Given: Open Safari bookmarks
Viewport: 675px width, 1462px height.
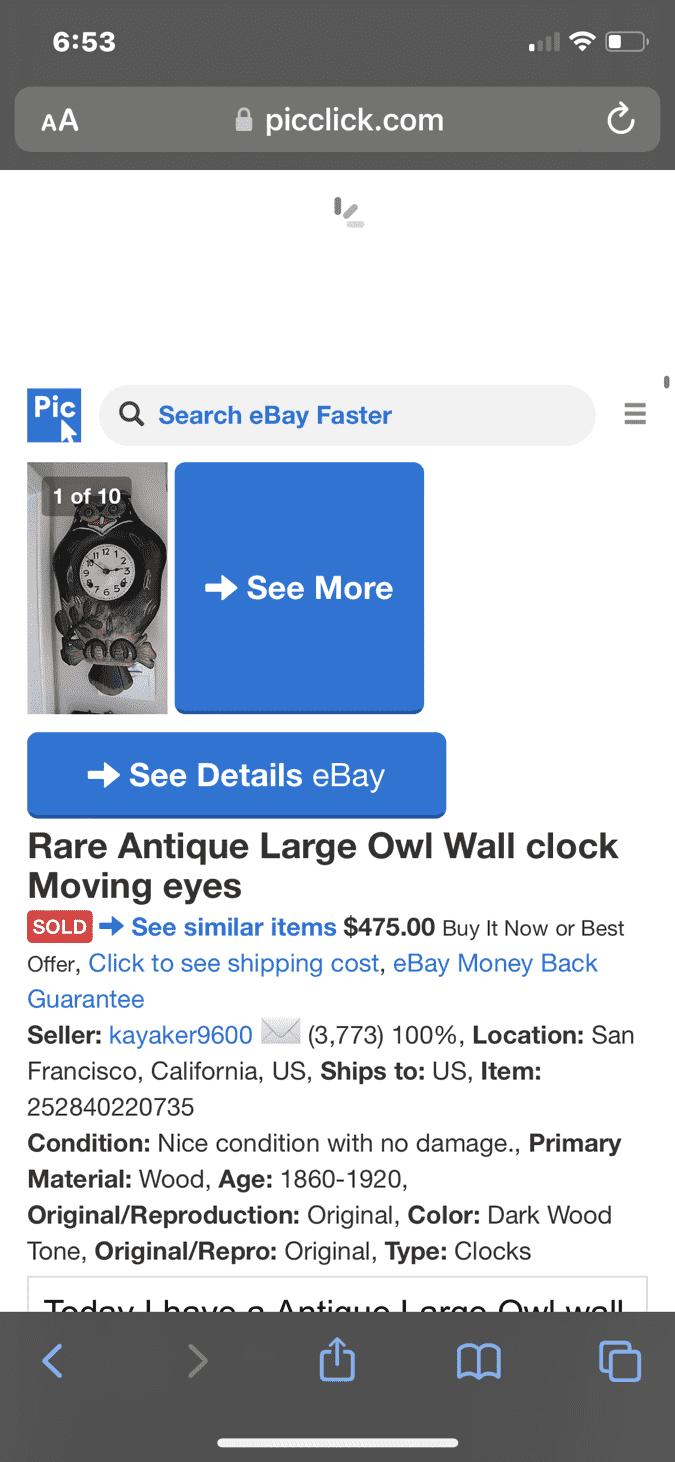Looking at the screenshot, I should 479,1360.
